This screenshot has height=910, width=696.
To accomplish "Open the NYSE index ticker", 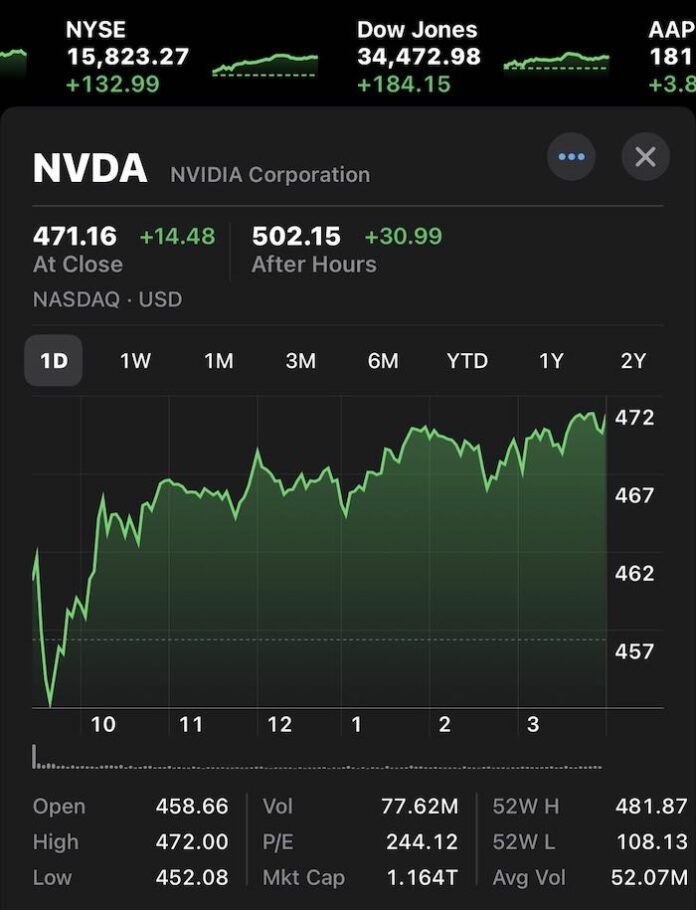I will pyautogui.click(x=127, y=57).
